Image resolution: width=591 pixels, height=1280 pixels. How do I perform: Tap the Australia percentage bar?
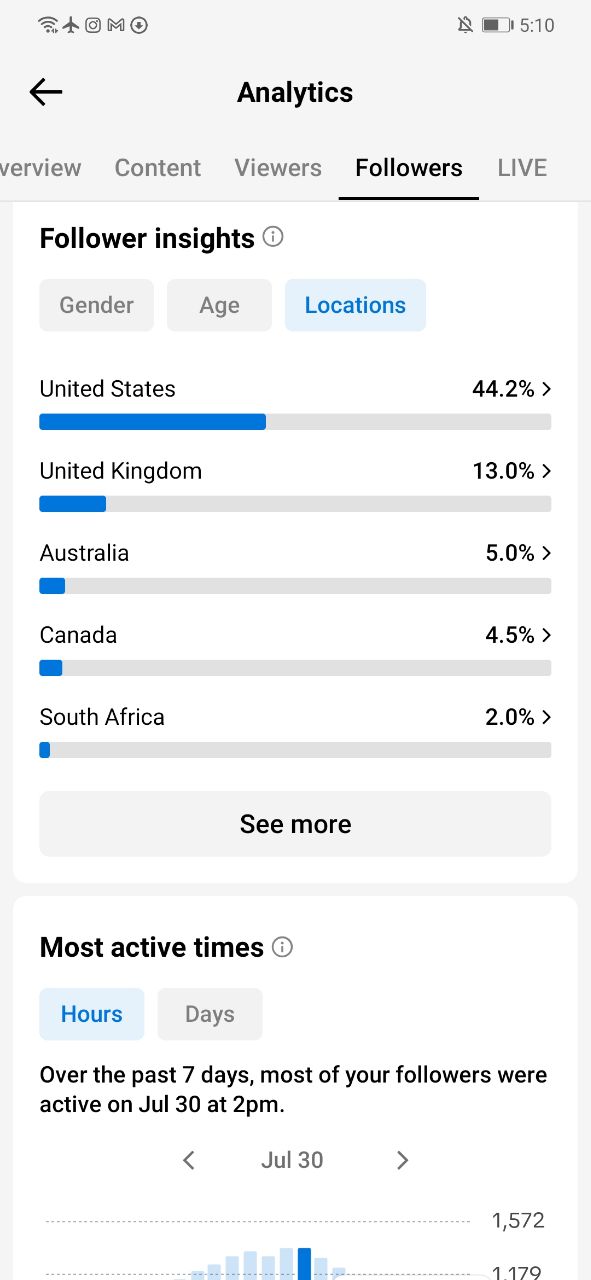[x=295, y=586]
